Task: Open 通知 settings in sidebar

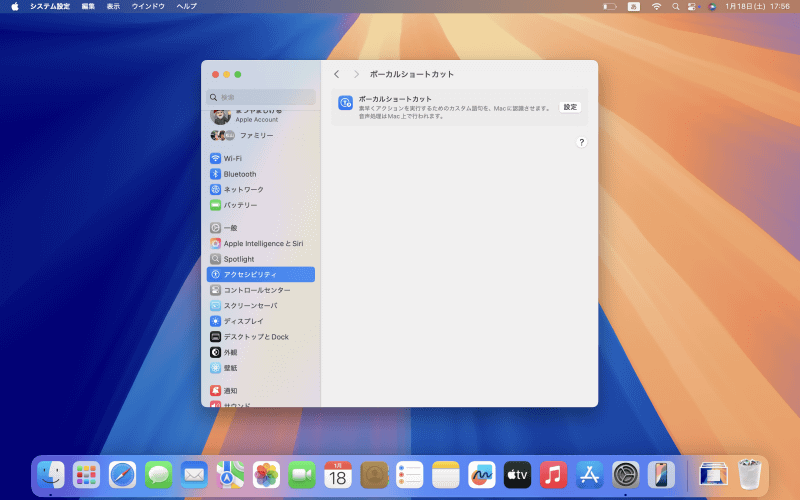Action: click(x=261, y=390)
